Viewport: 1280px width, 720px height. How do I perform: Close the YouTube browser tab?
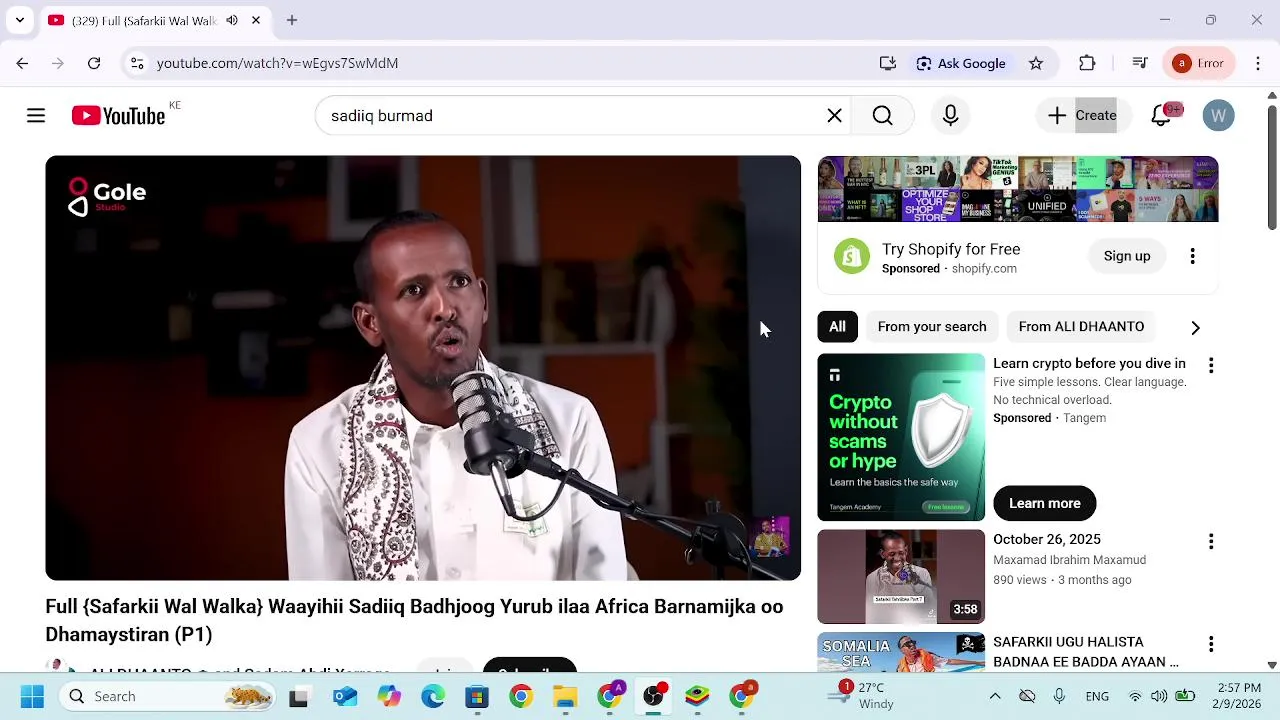(256, 20)
